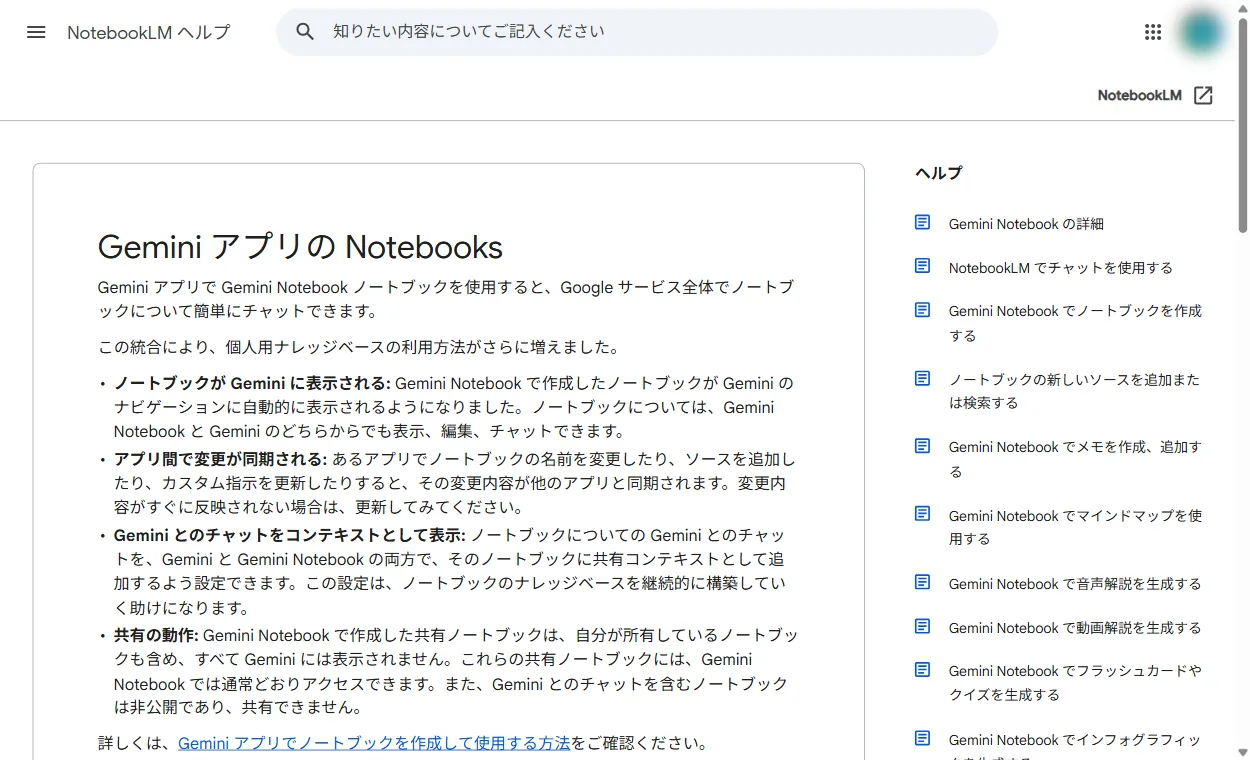Click article icon beside ノートブックを作成する
The height and width of the screenshot is (760, 1250).
tap(923, 310)
